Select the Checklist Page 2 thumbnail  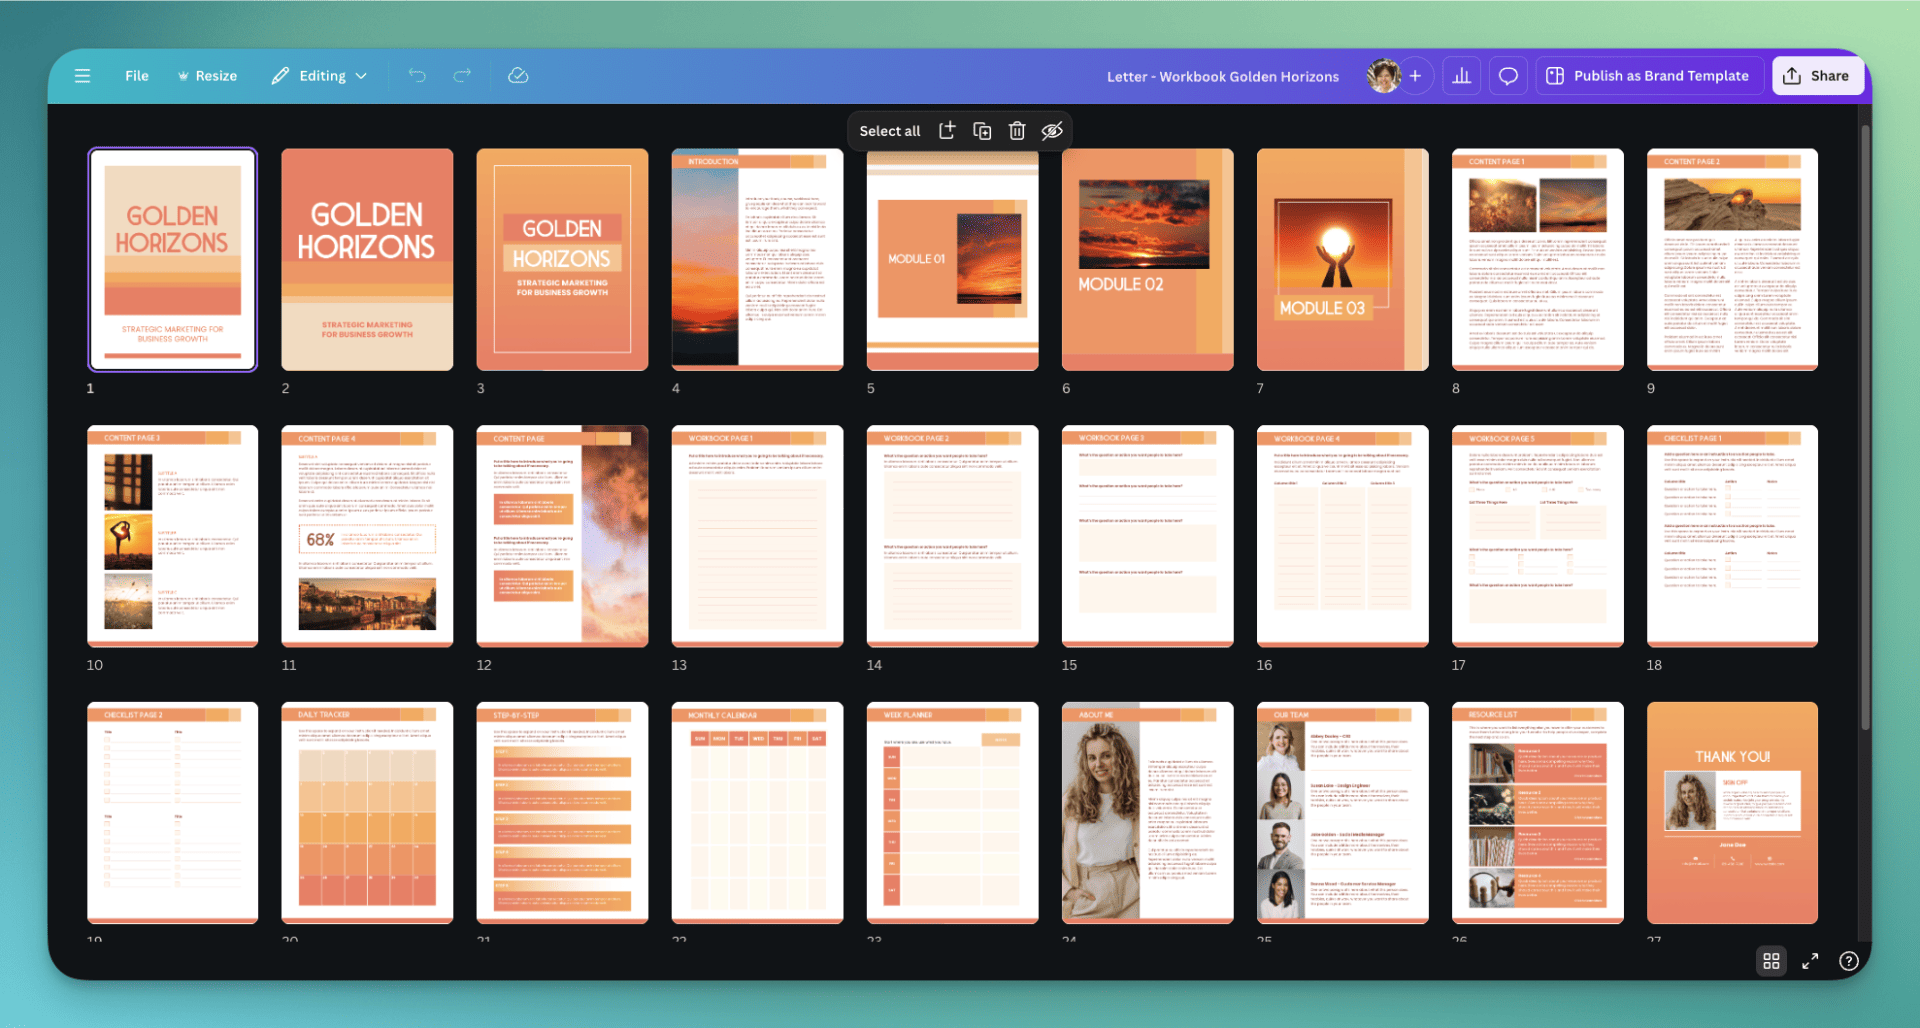click(x=172, y=813)
